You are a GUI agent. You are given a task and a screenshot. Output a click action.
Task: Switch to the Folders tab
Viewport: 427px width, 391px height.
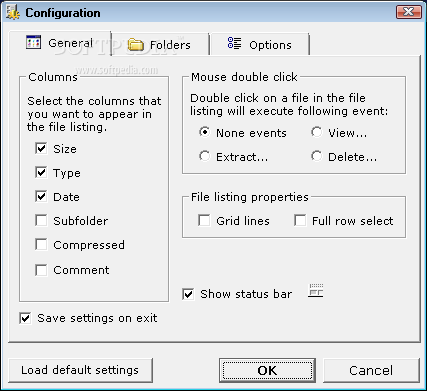click(160, 44)
